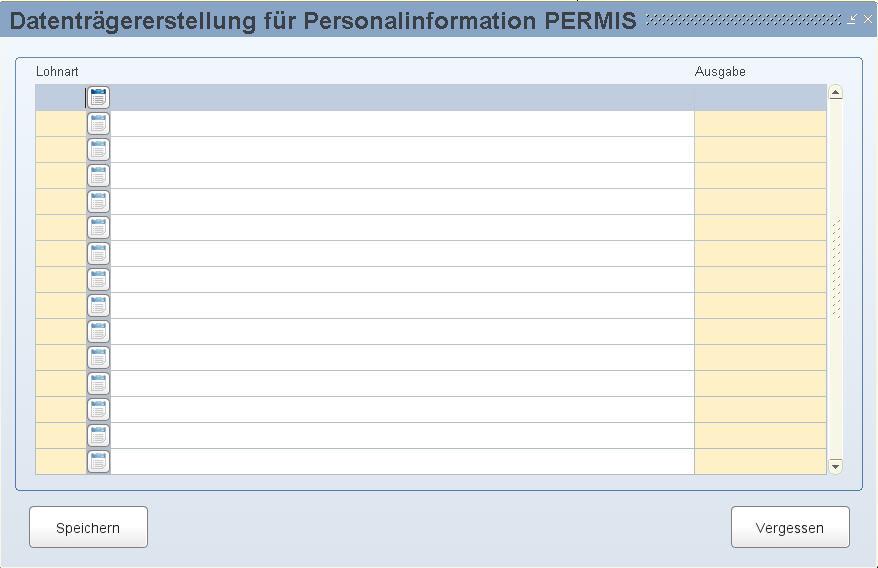Open the value list icon in second Lohnart row

tap(98, 124)
